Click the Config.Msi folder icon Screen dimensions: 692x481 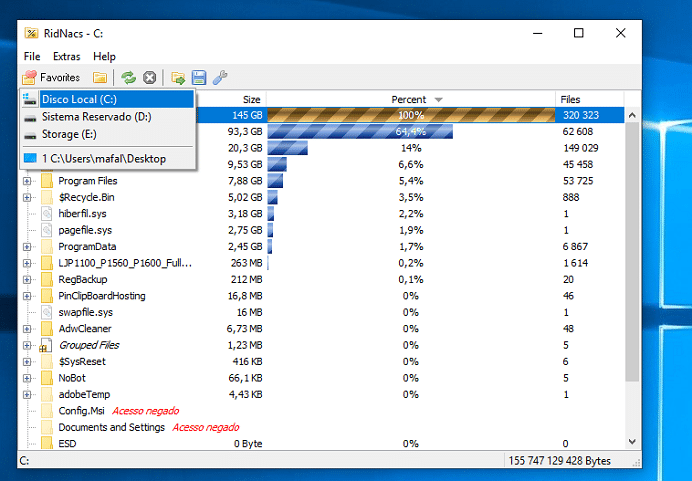click(47, 411)
